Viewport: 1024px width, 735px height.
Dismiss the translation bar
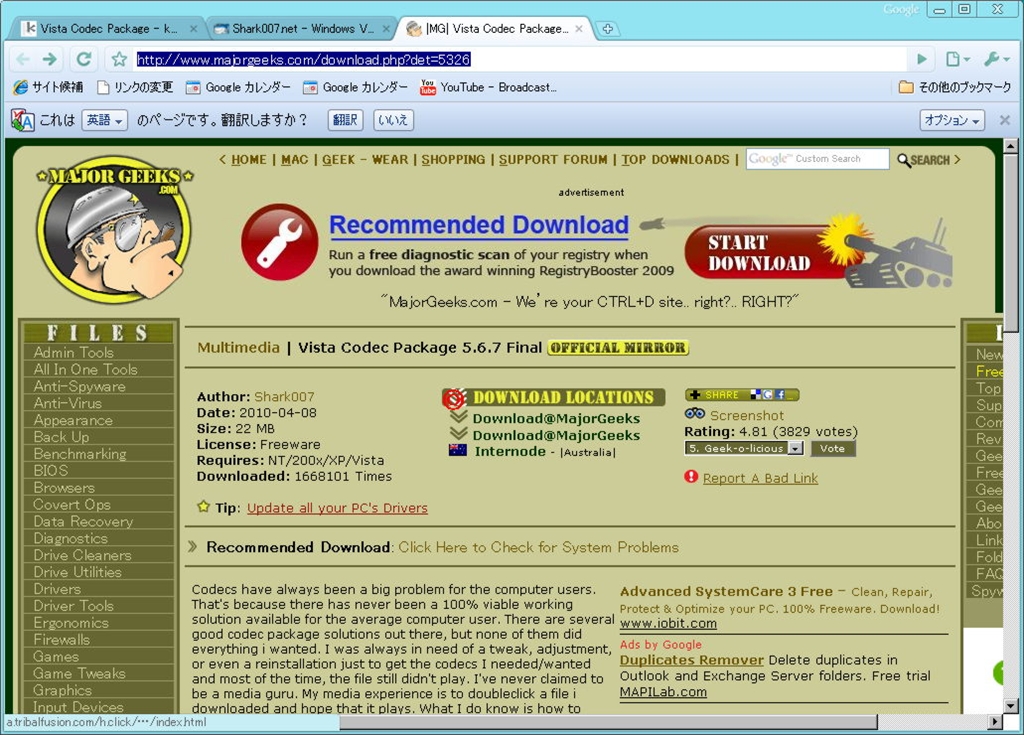[x=1004, y=120]
